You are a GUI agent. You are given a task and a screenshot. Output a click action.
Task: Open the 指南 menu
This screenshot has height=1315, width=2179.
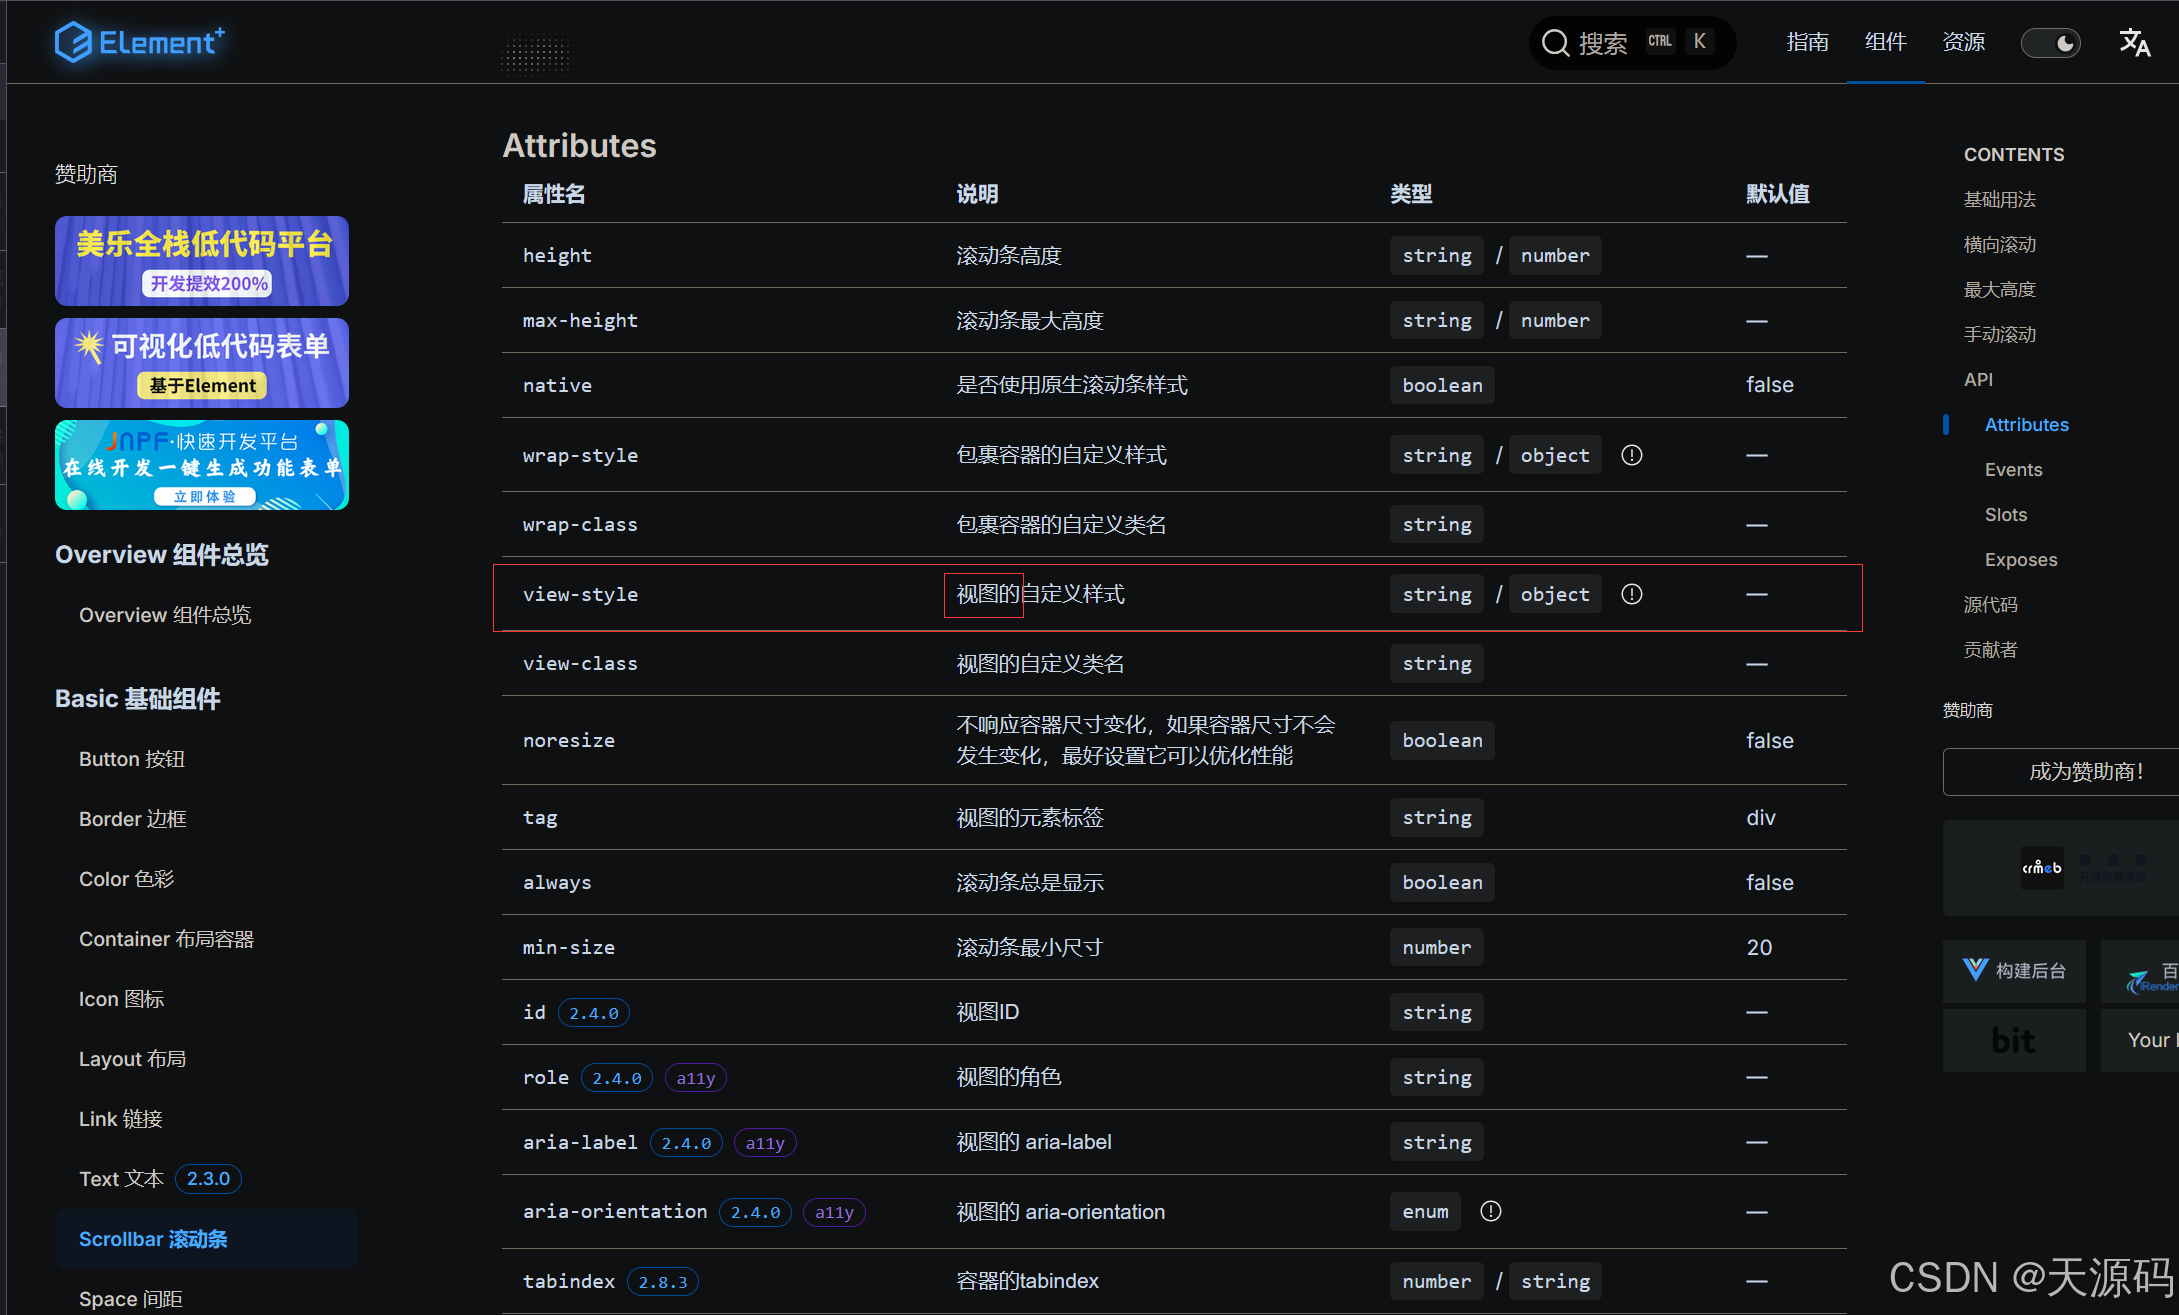1808,42
